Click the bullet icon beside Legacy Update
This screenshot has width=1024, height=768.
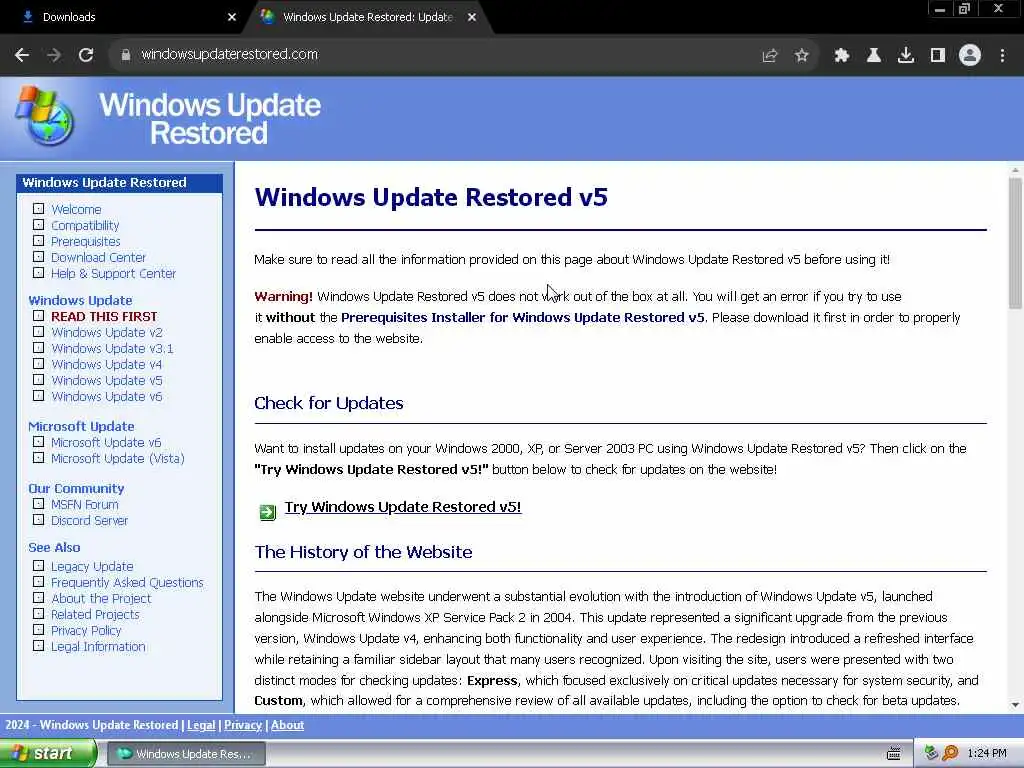(39, 566)
